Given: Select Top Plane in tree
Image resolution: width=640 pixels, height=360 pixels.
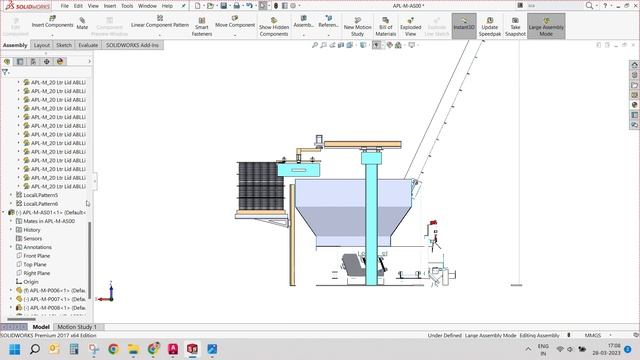Looking at the screenshot, I should tap(31, 264).
